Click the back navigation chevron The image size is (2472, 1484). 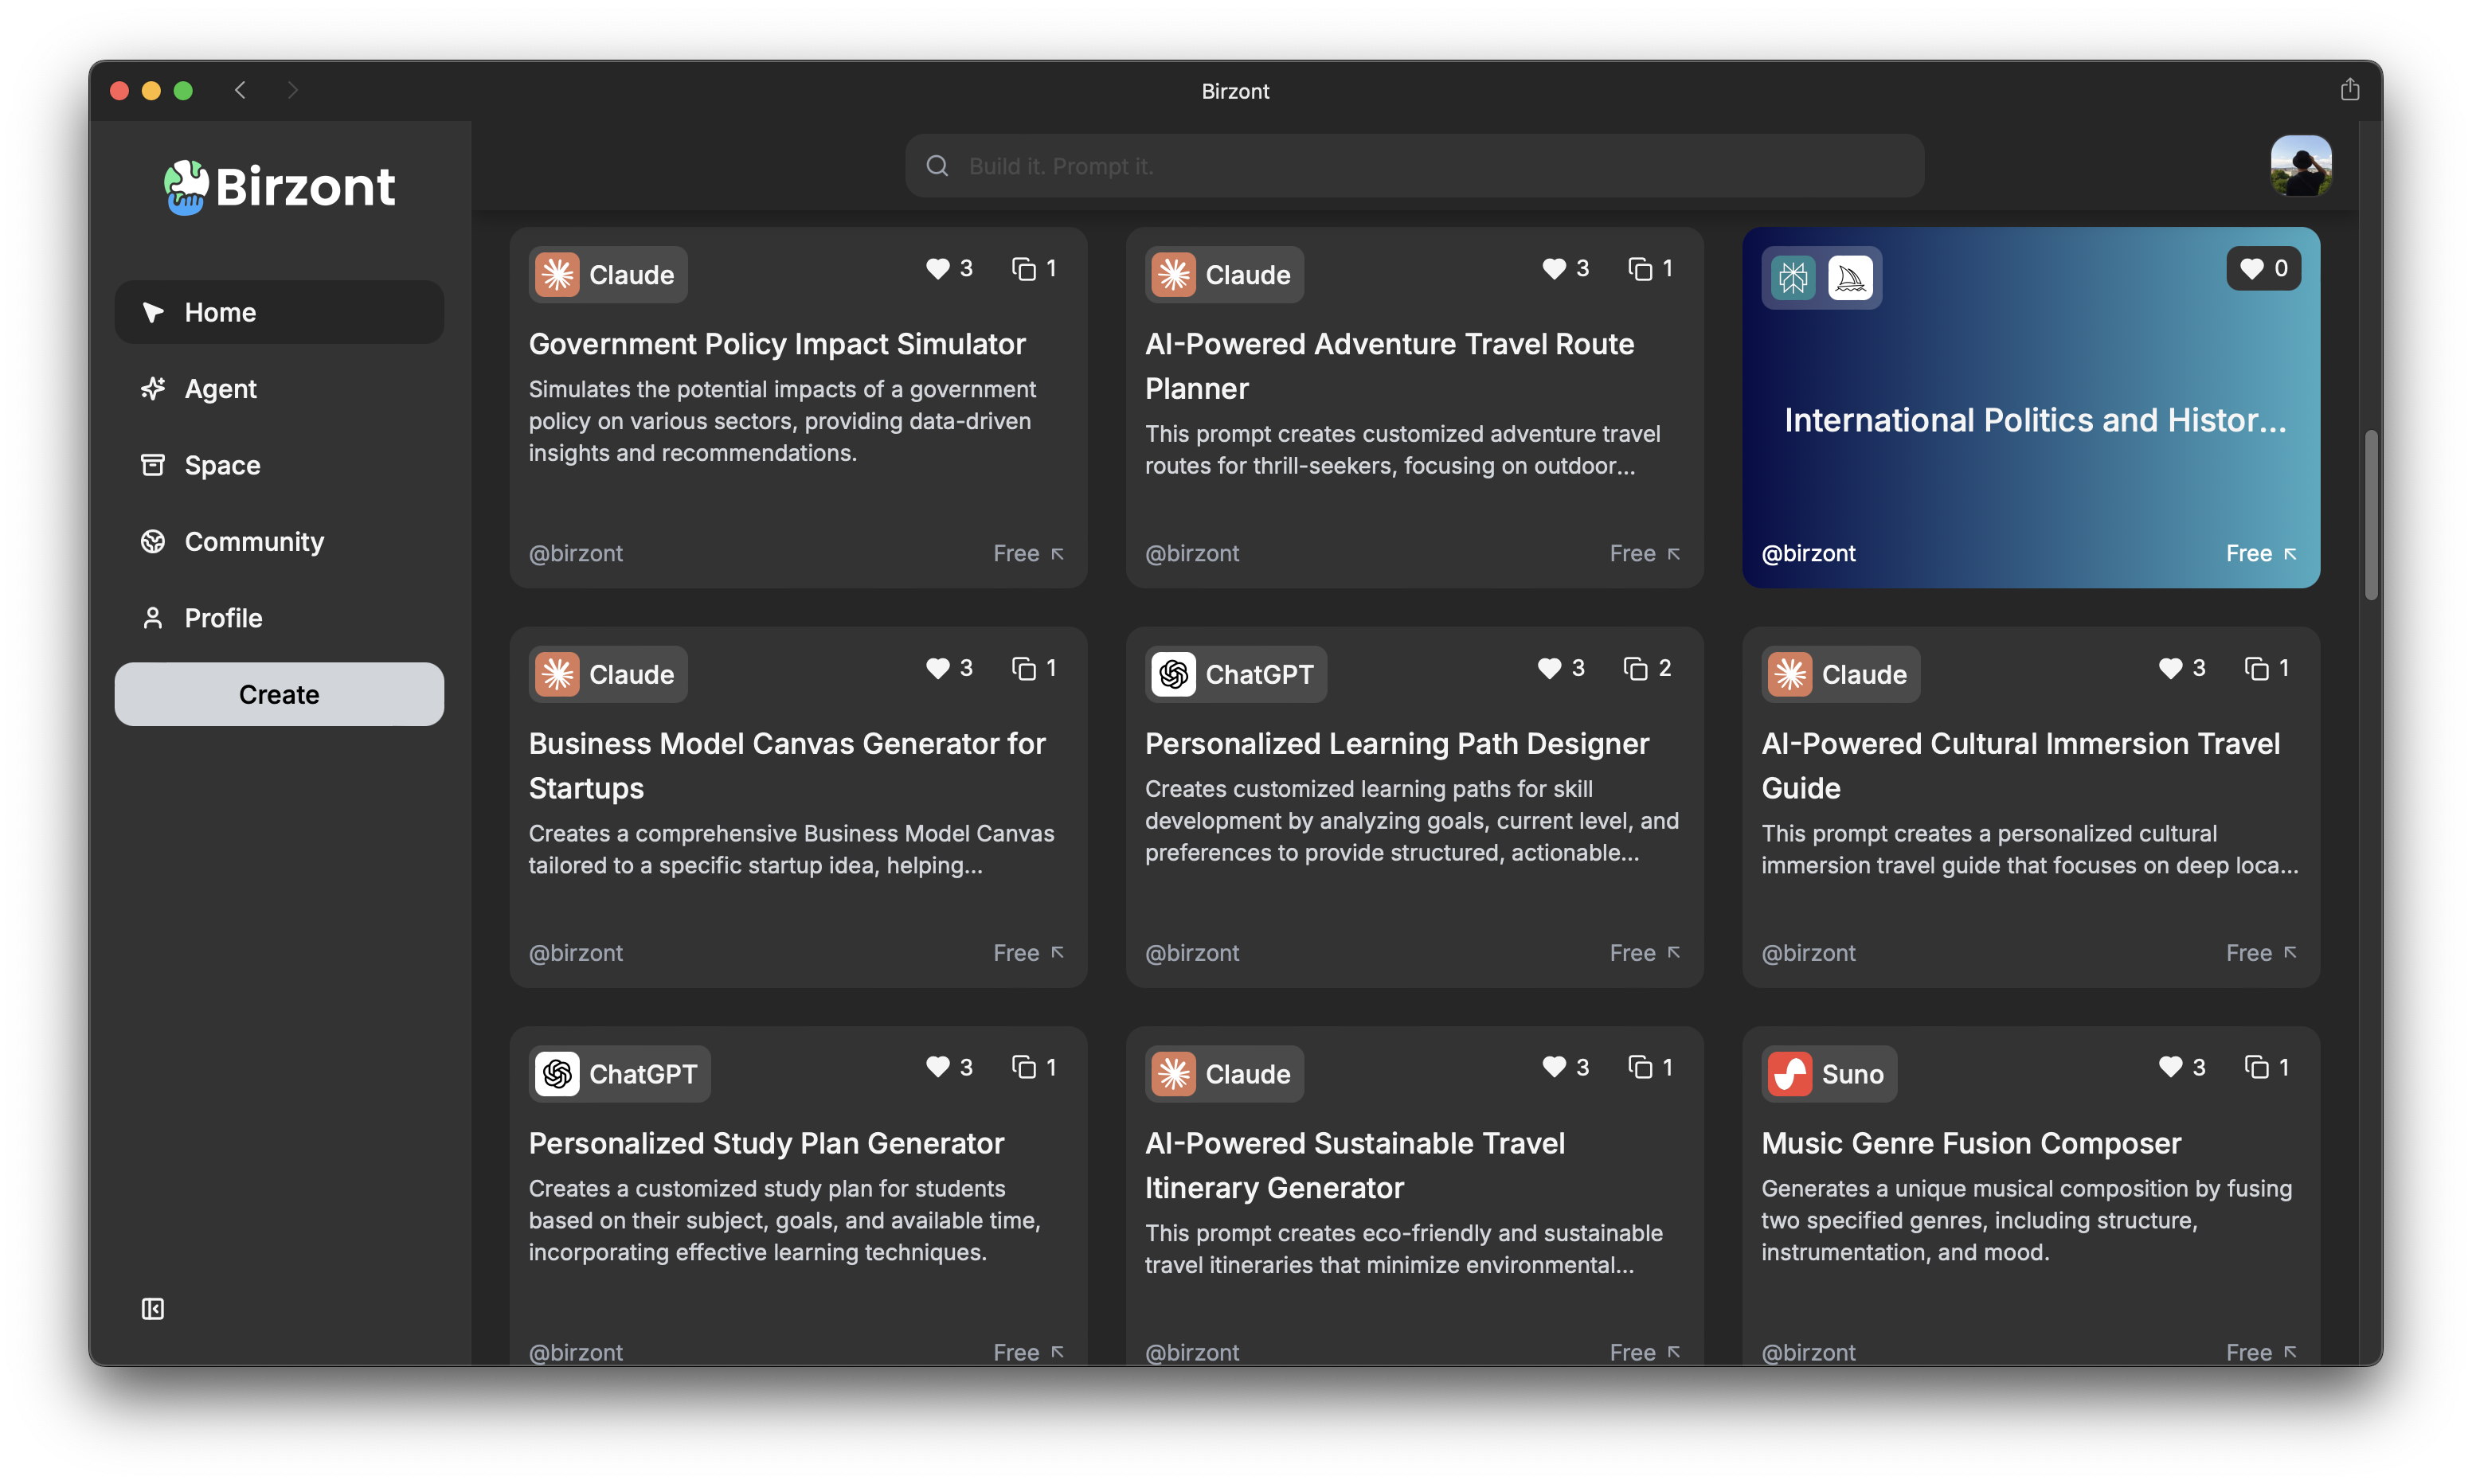coord(240,90)
